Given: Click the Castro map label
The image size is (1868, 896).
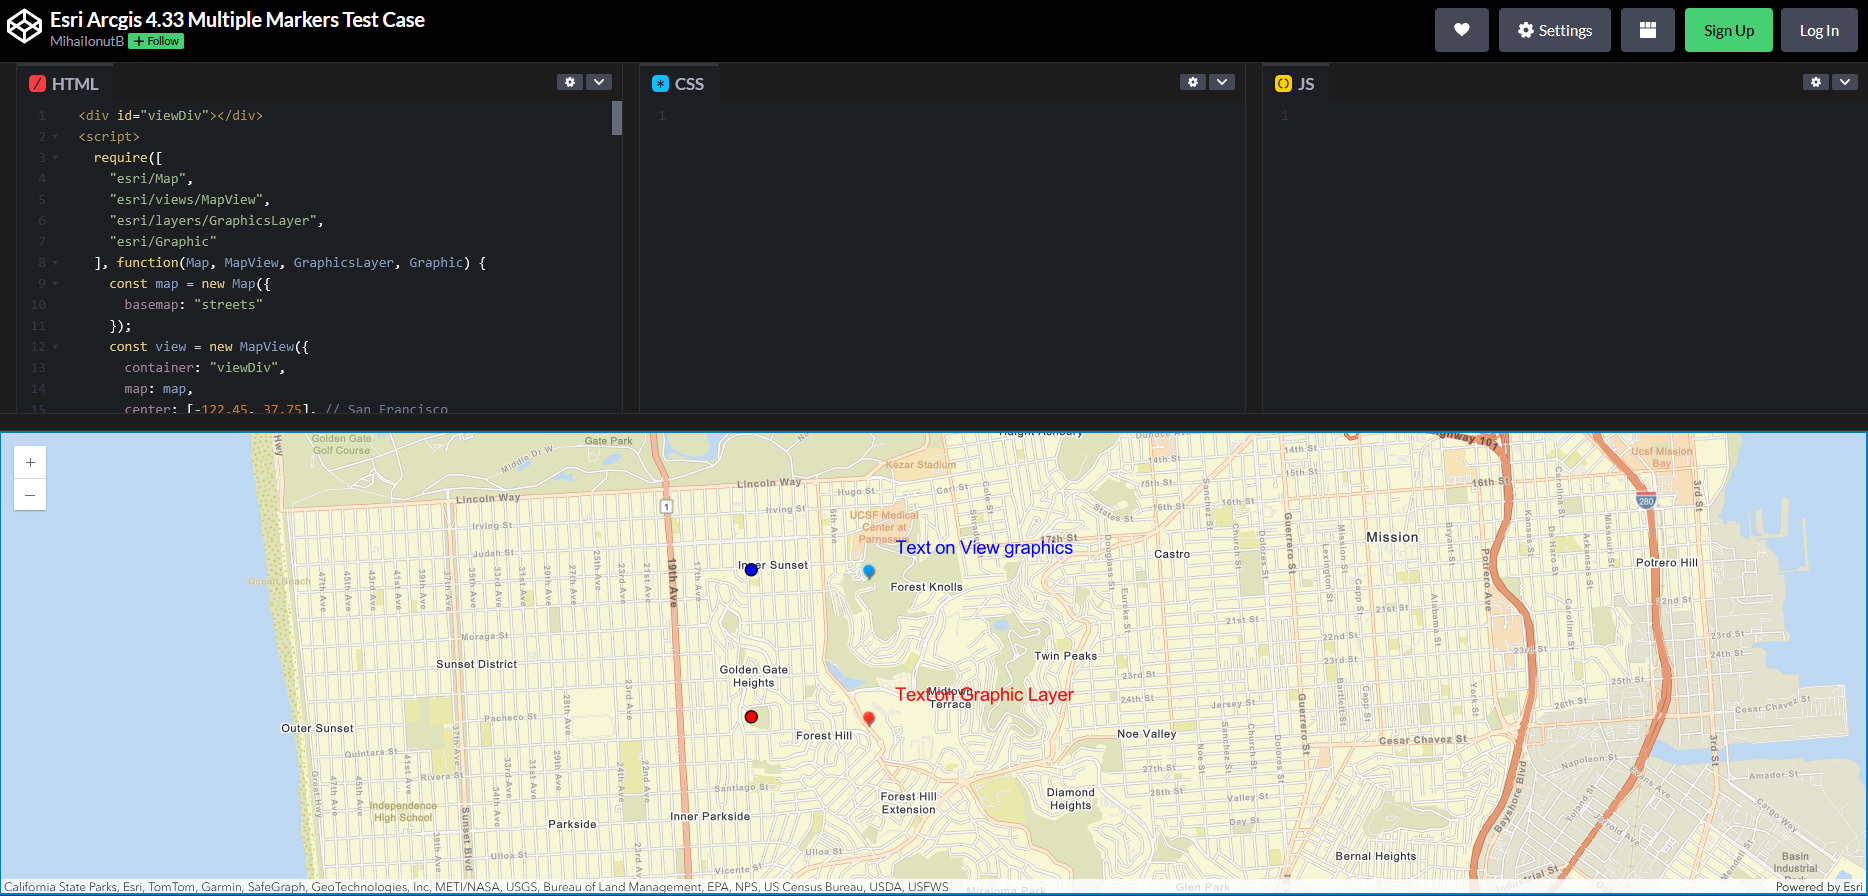Looking at the screenshot, I should click(1172, 554).
